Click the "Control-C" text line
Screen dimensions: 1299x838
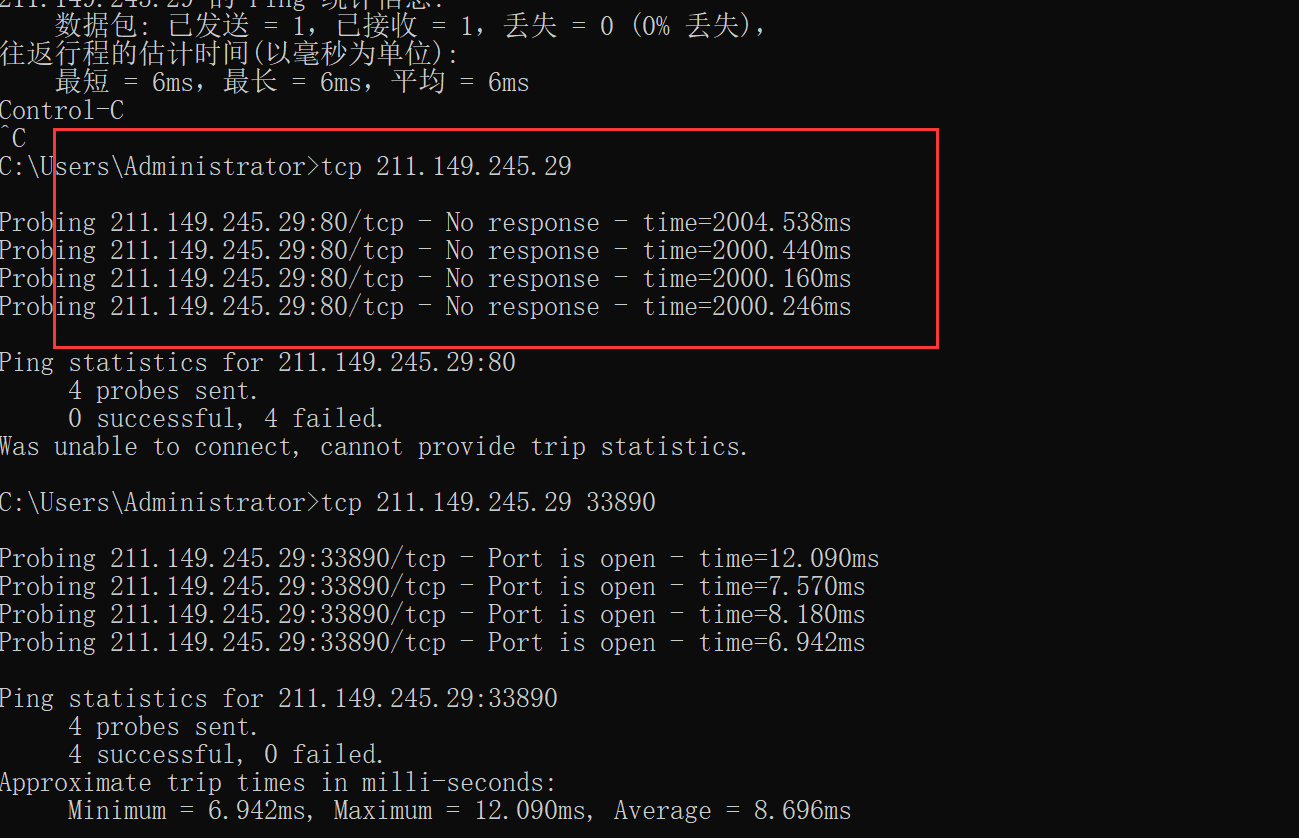click(x=62, y=111)
